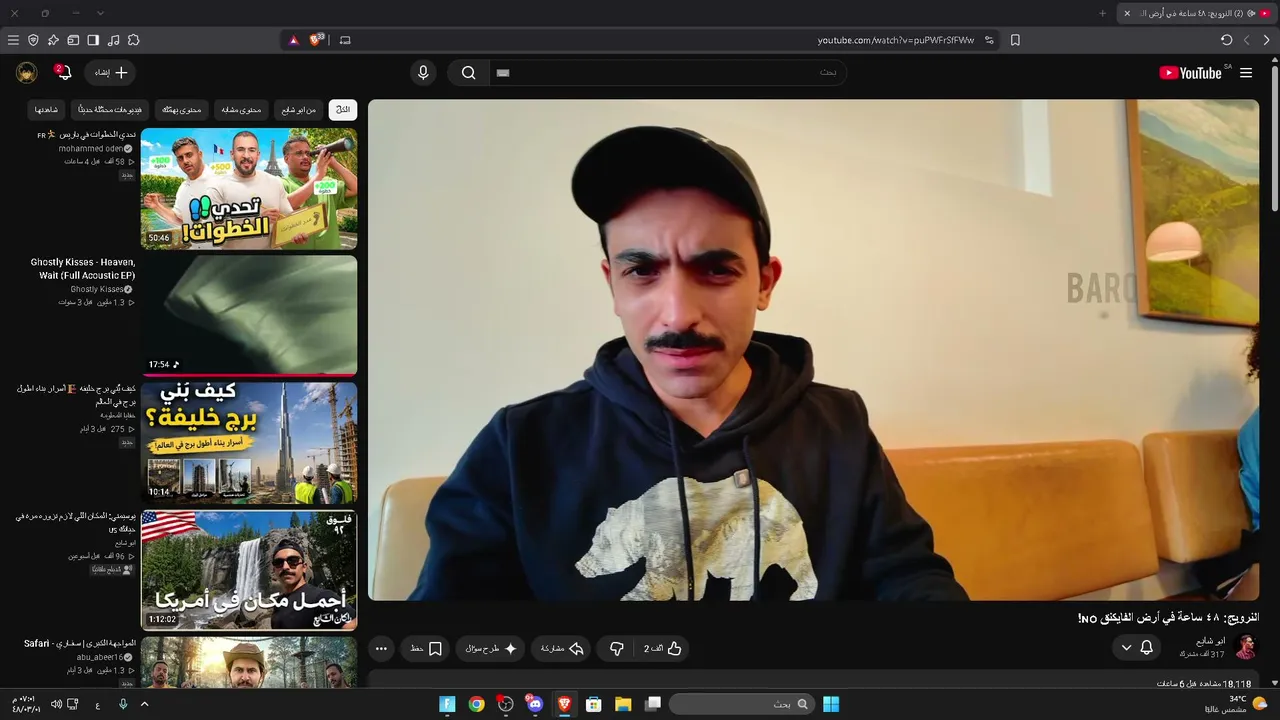Open Microsoft Store from the taskbar
The image size is (1280, 720).
594,704
